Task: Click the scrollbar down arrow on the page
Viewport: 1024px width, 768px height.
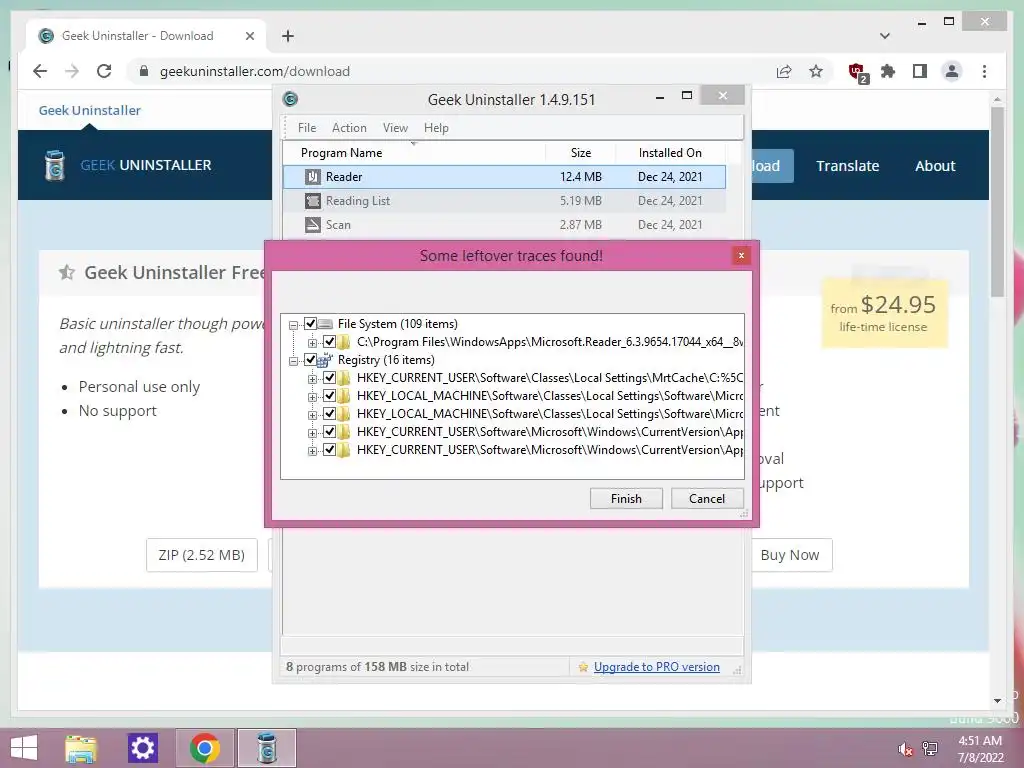Action: coord(997,701)
